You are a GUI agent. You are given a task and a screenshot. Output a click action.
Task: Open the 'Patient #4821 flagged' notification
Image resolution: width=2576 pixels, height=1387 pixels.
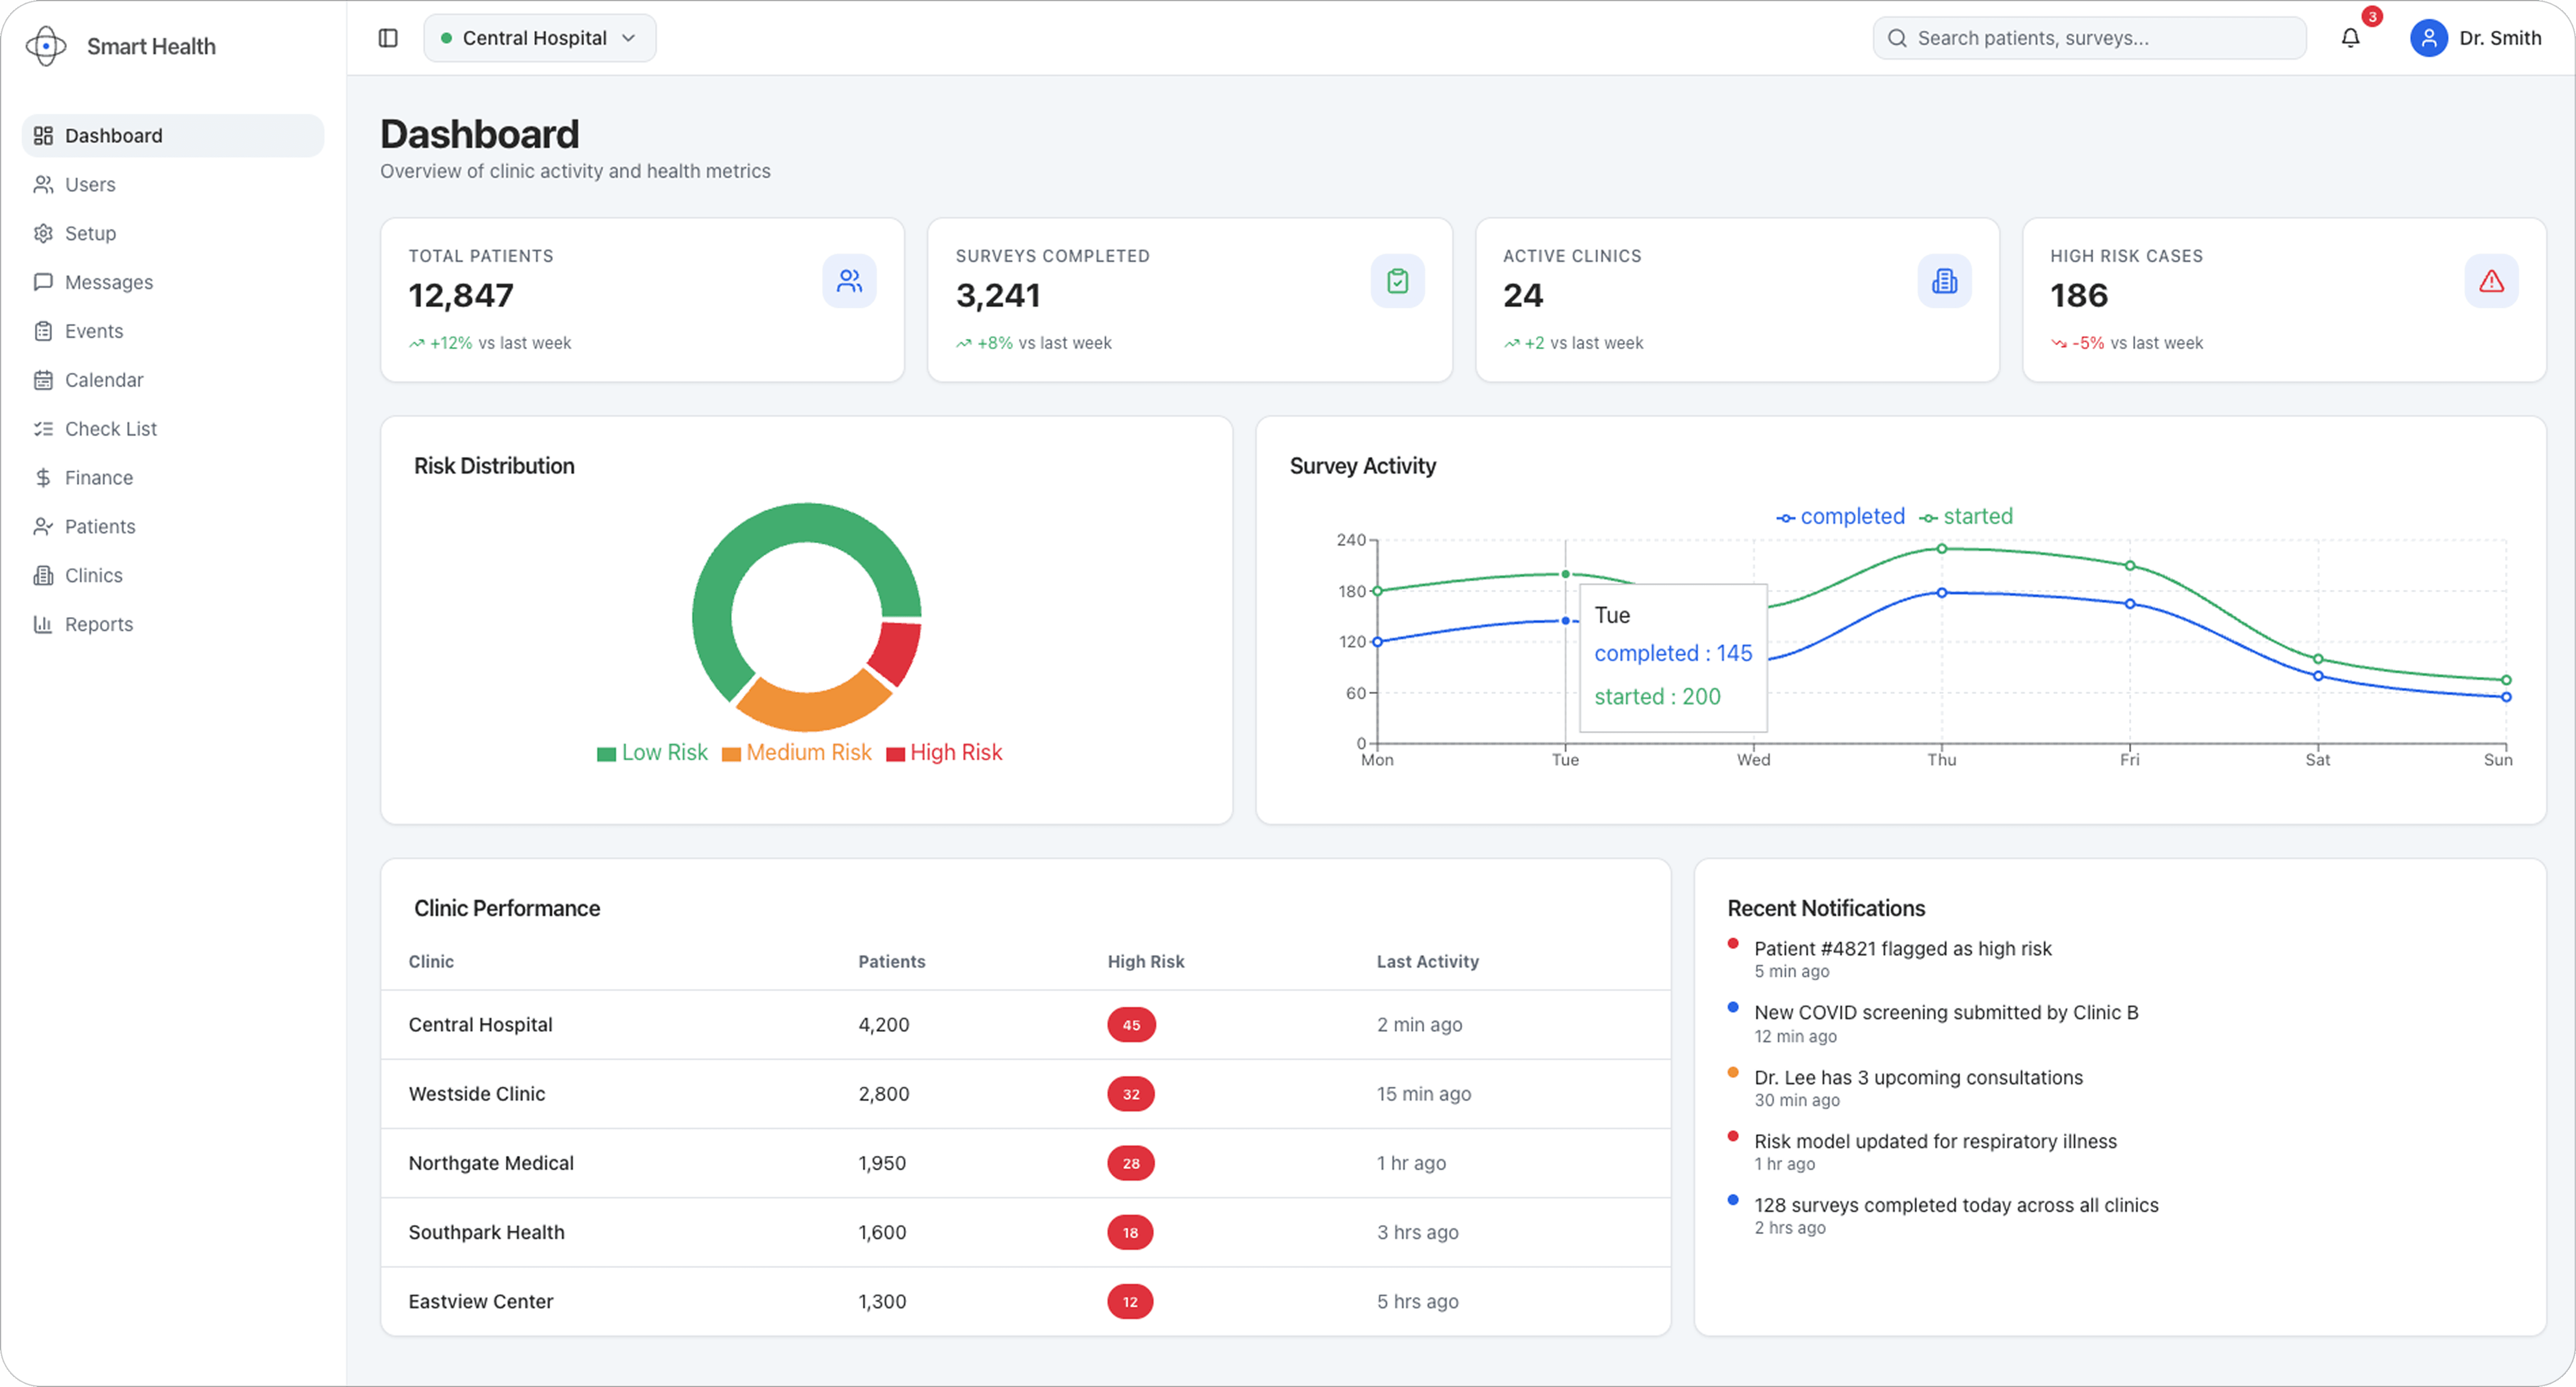click(1902, 948)
